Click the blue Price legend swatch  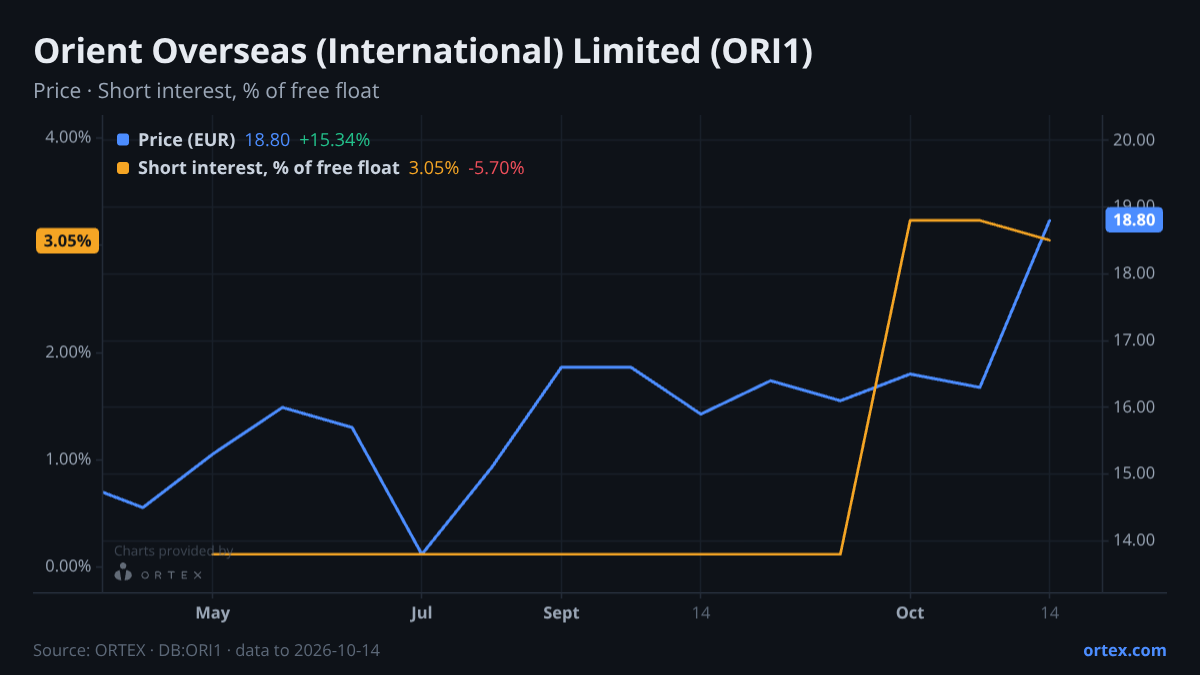click(x=123, y=140)
